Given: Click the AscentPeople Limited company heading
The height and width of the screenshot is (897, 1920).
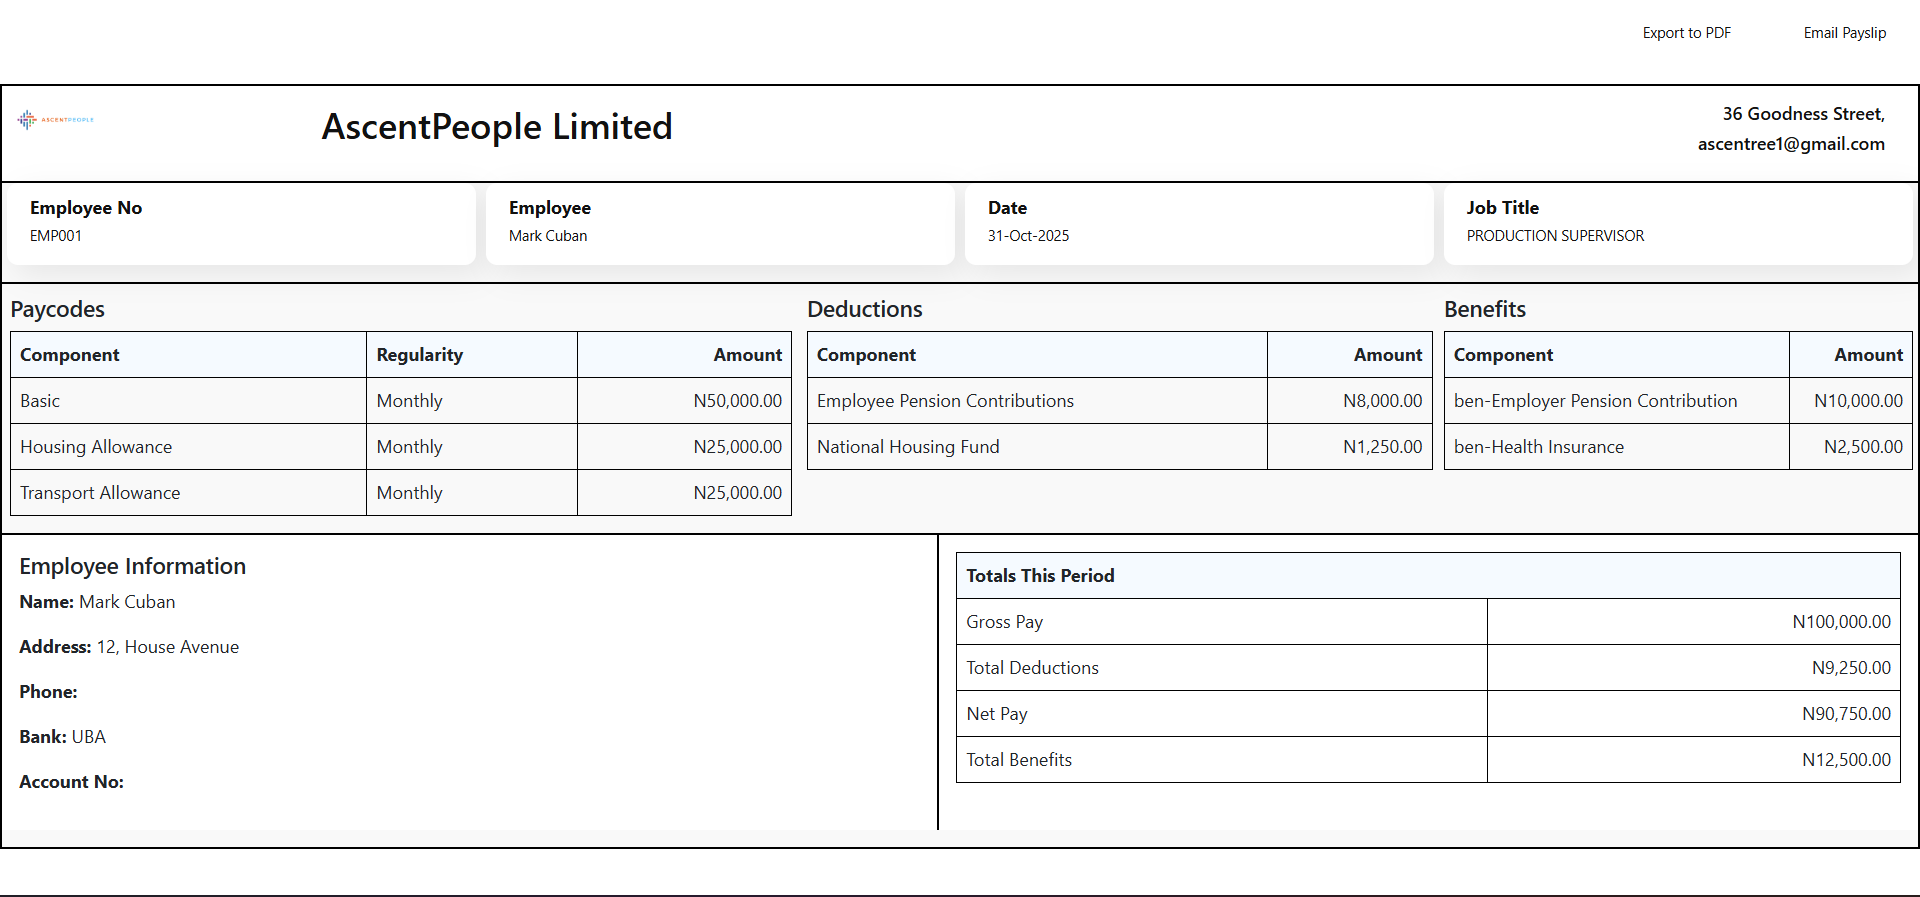Looking at the screenshot, I should point(496,127).
